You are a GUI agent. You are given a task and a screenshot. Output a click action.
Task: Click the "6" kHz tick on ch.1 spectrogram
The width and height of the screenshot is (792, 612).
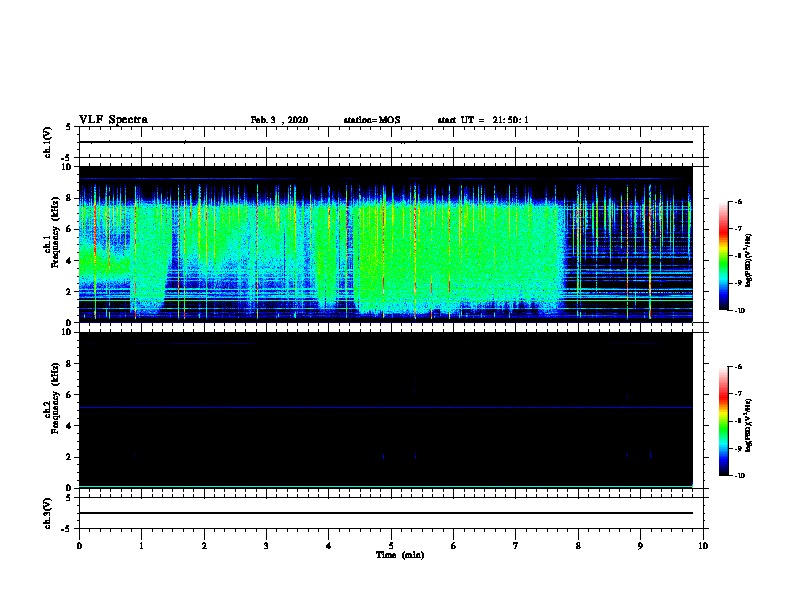pos(70,230)
